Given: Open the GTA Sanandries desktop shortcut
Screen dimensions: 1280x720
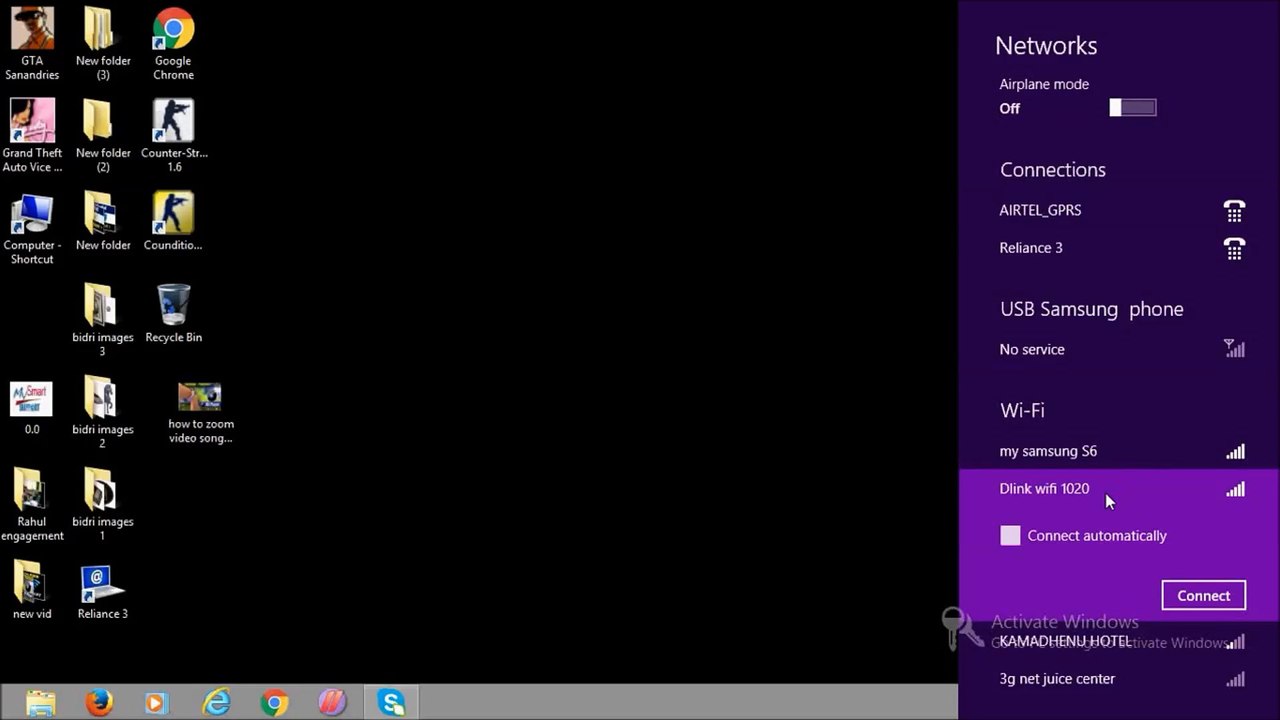Looking at the screenshot, I should click(32, 44).
